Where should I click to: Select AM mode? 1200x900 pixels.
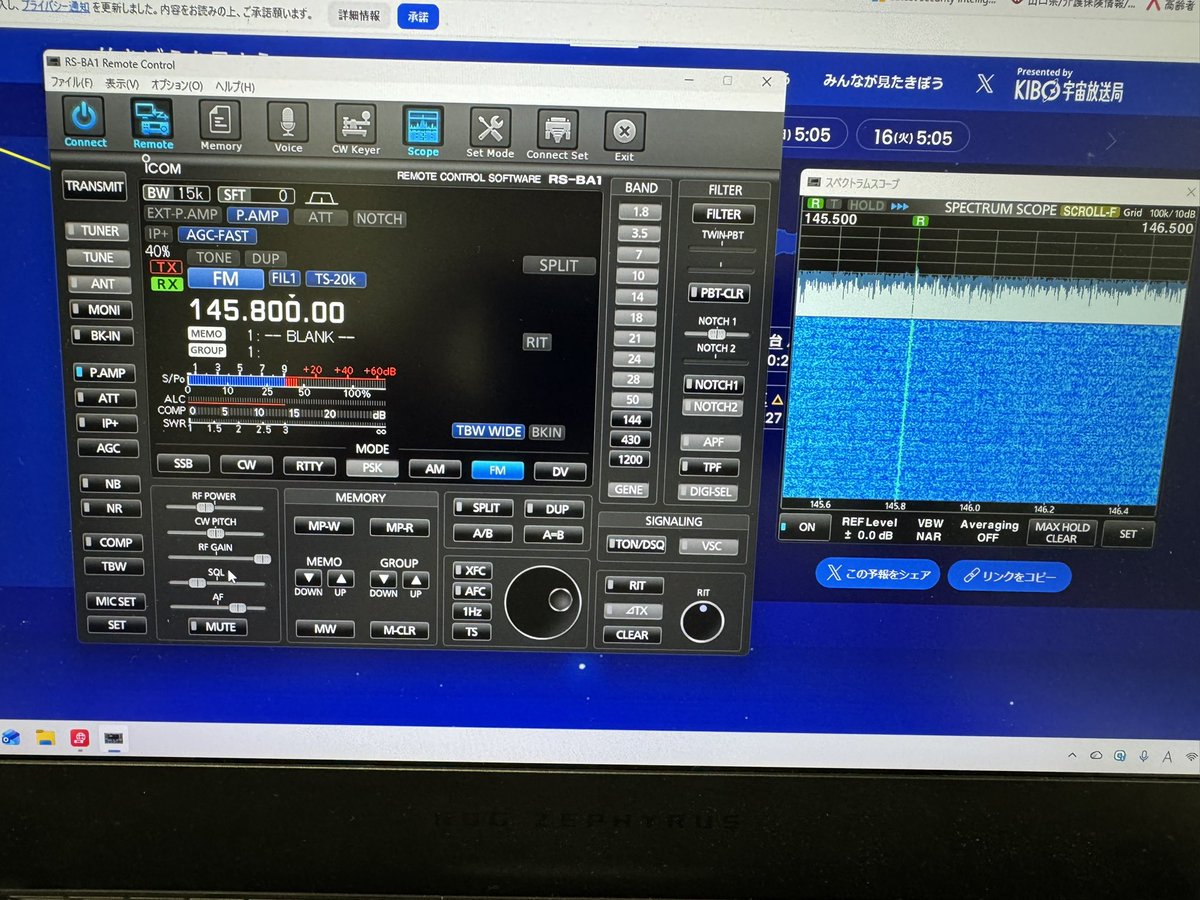[x=435, y=469]
